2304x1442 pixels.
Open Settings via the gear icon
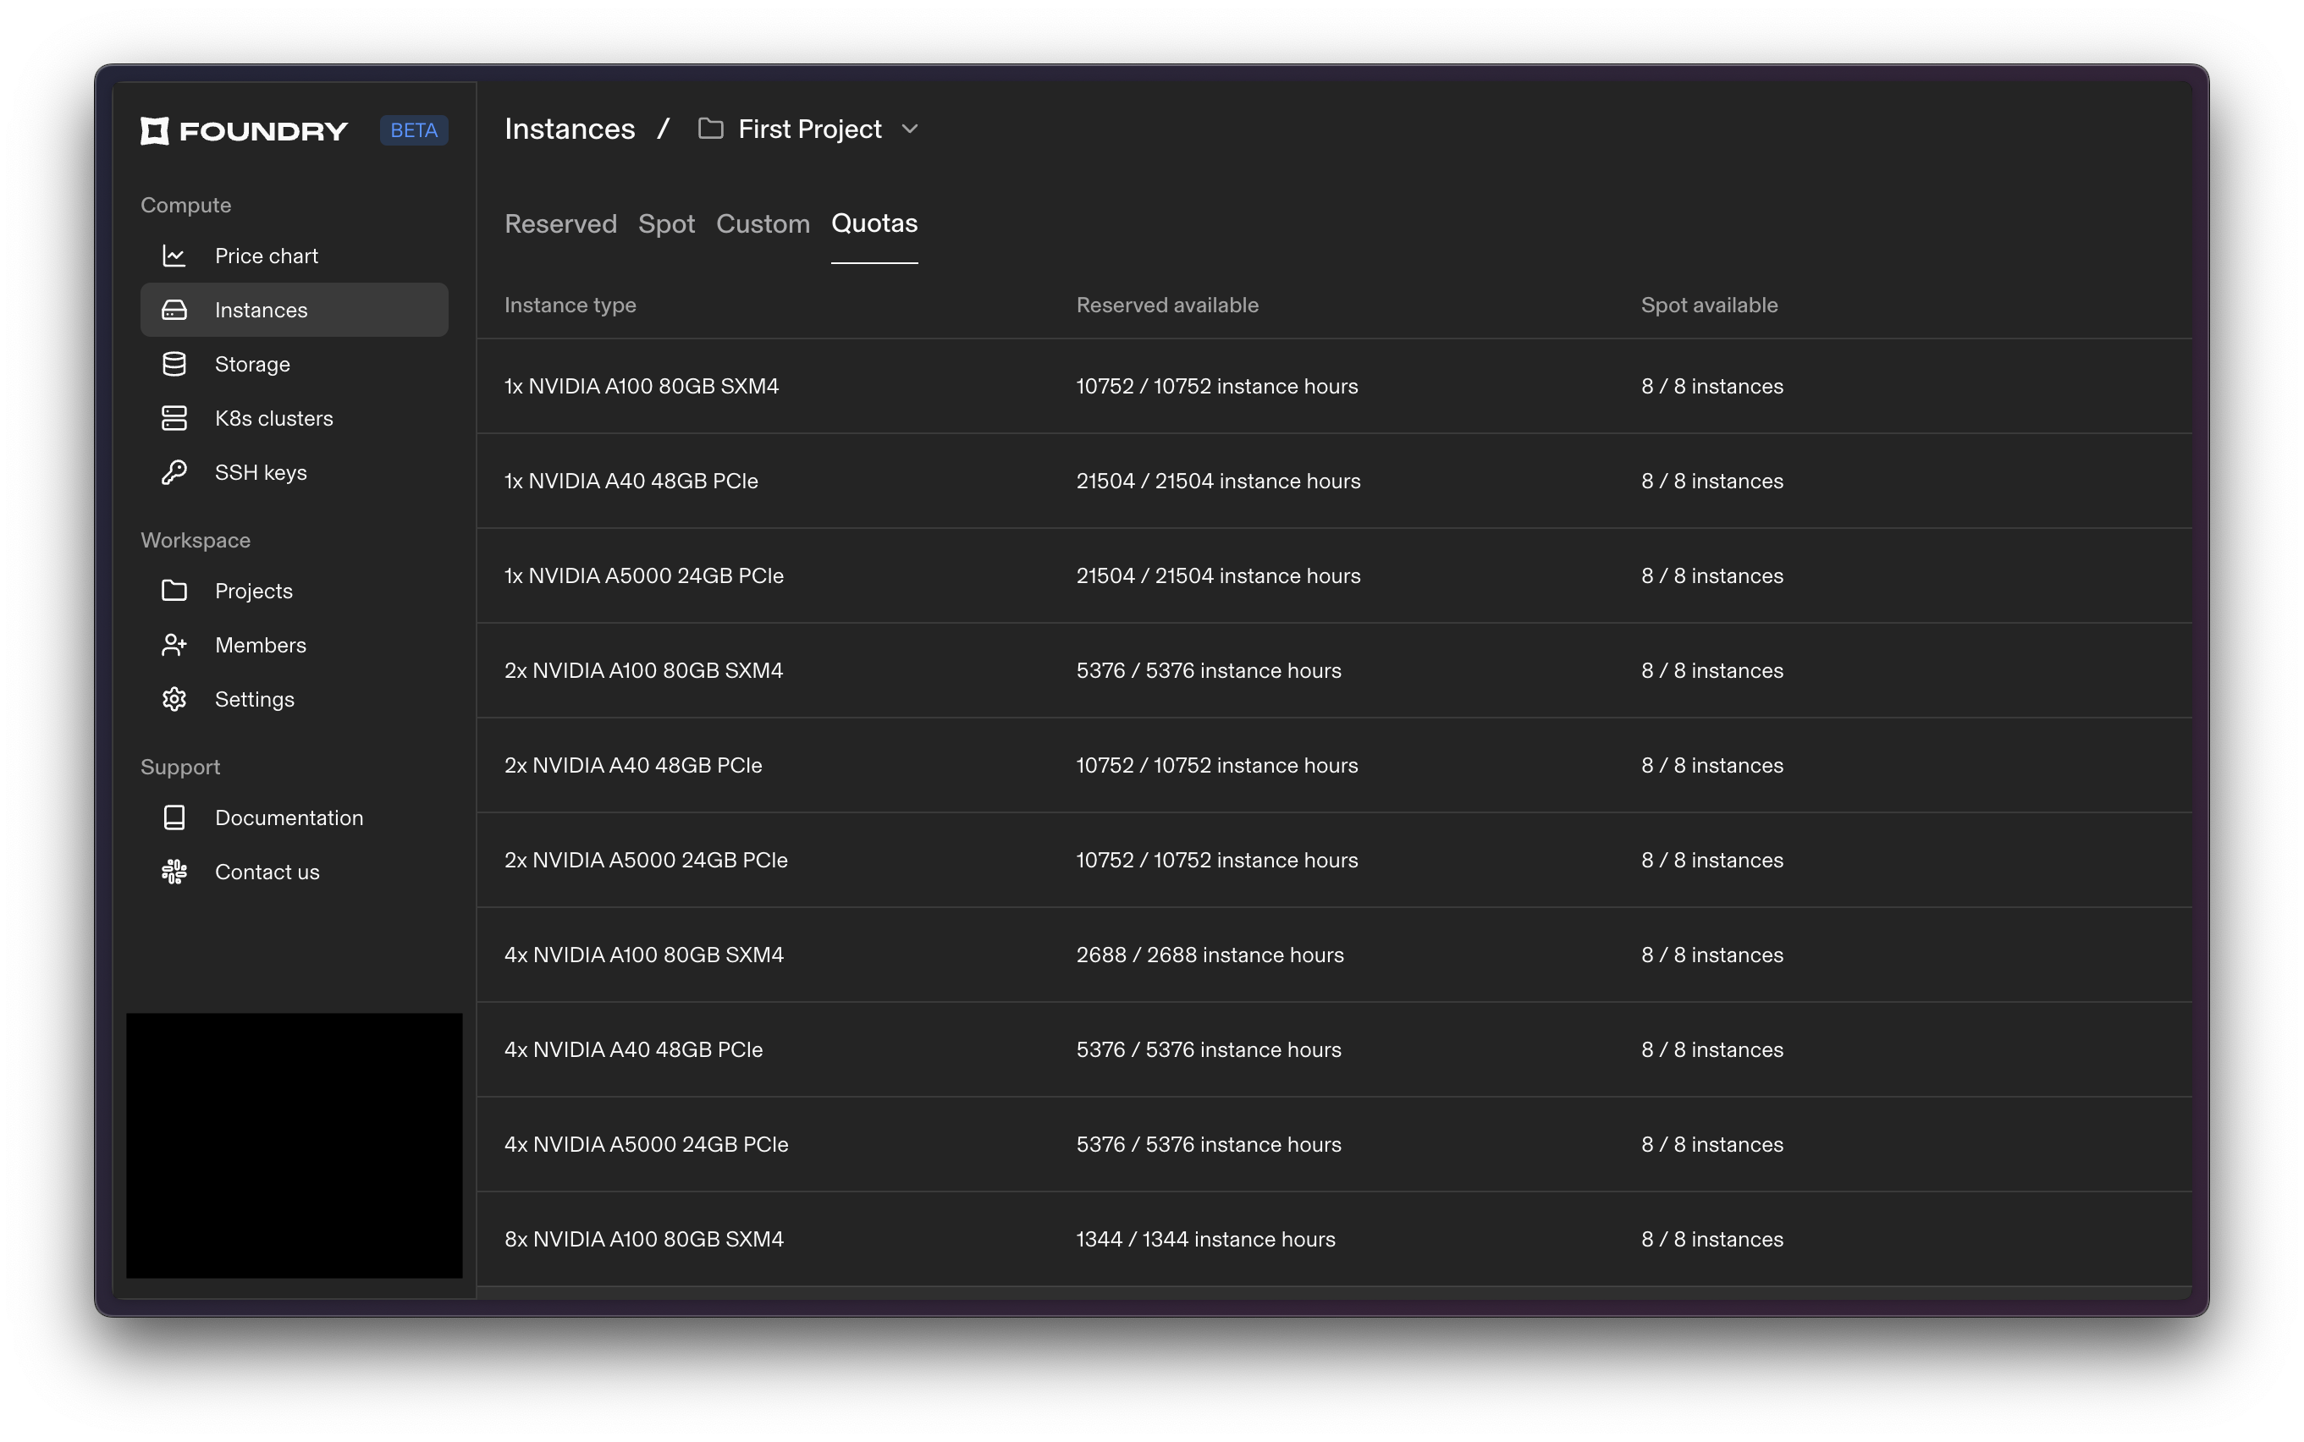[x=174, y=699]
